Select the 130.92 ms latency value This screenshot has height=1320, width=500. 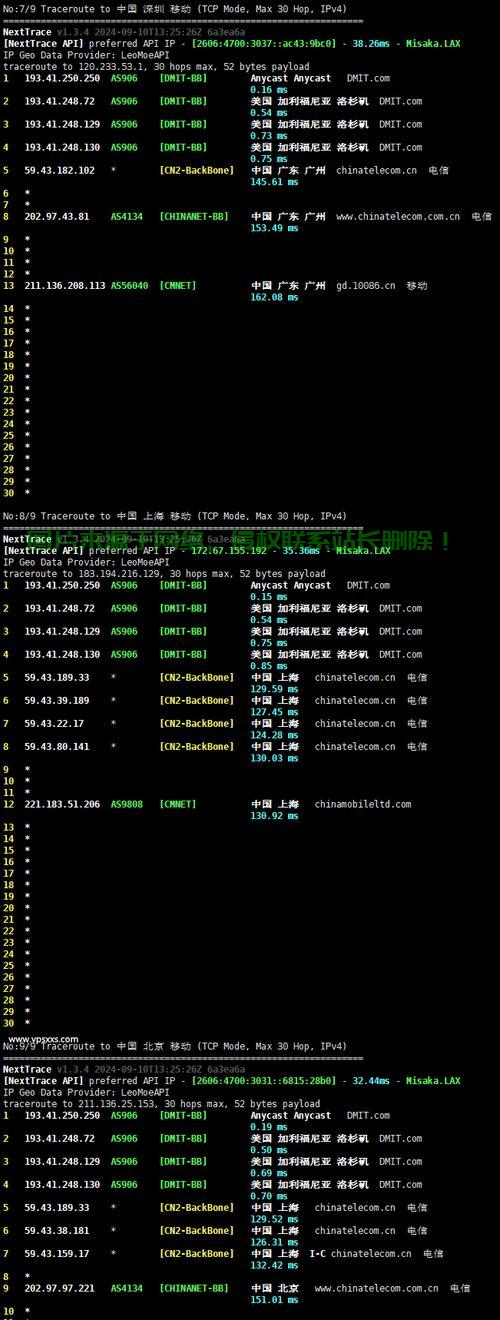tap(274, 816)
